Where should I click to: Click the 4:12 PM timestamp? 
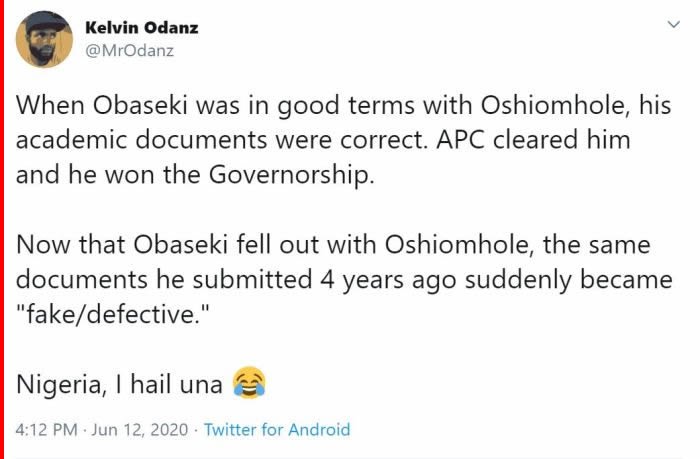46,430
